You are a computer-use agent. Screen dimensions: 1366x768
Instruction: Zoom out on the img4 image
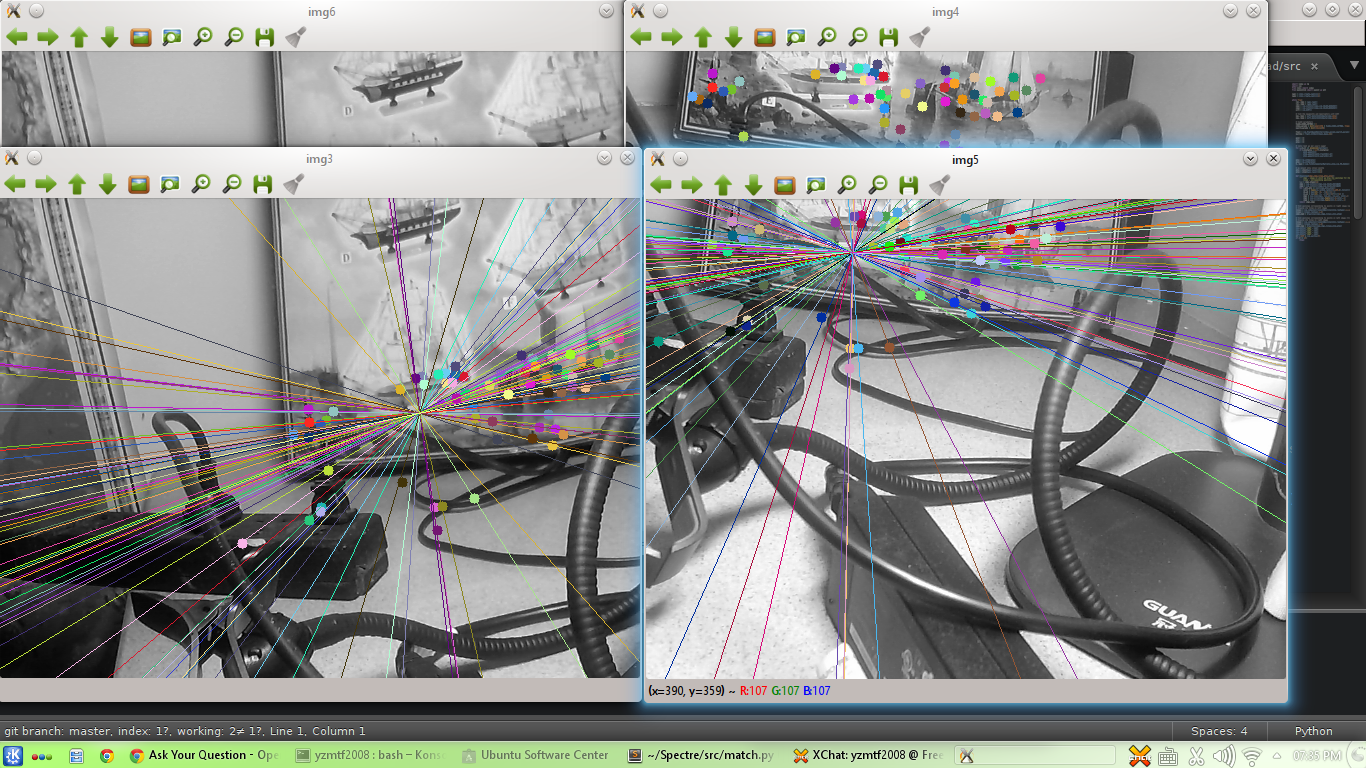tap(858, 37)
